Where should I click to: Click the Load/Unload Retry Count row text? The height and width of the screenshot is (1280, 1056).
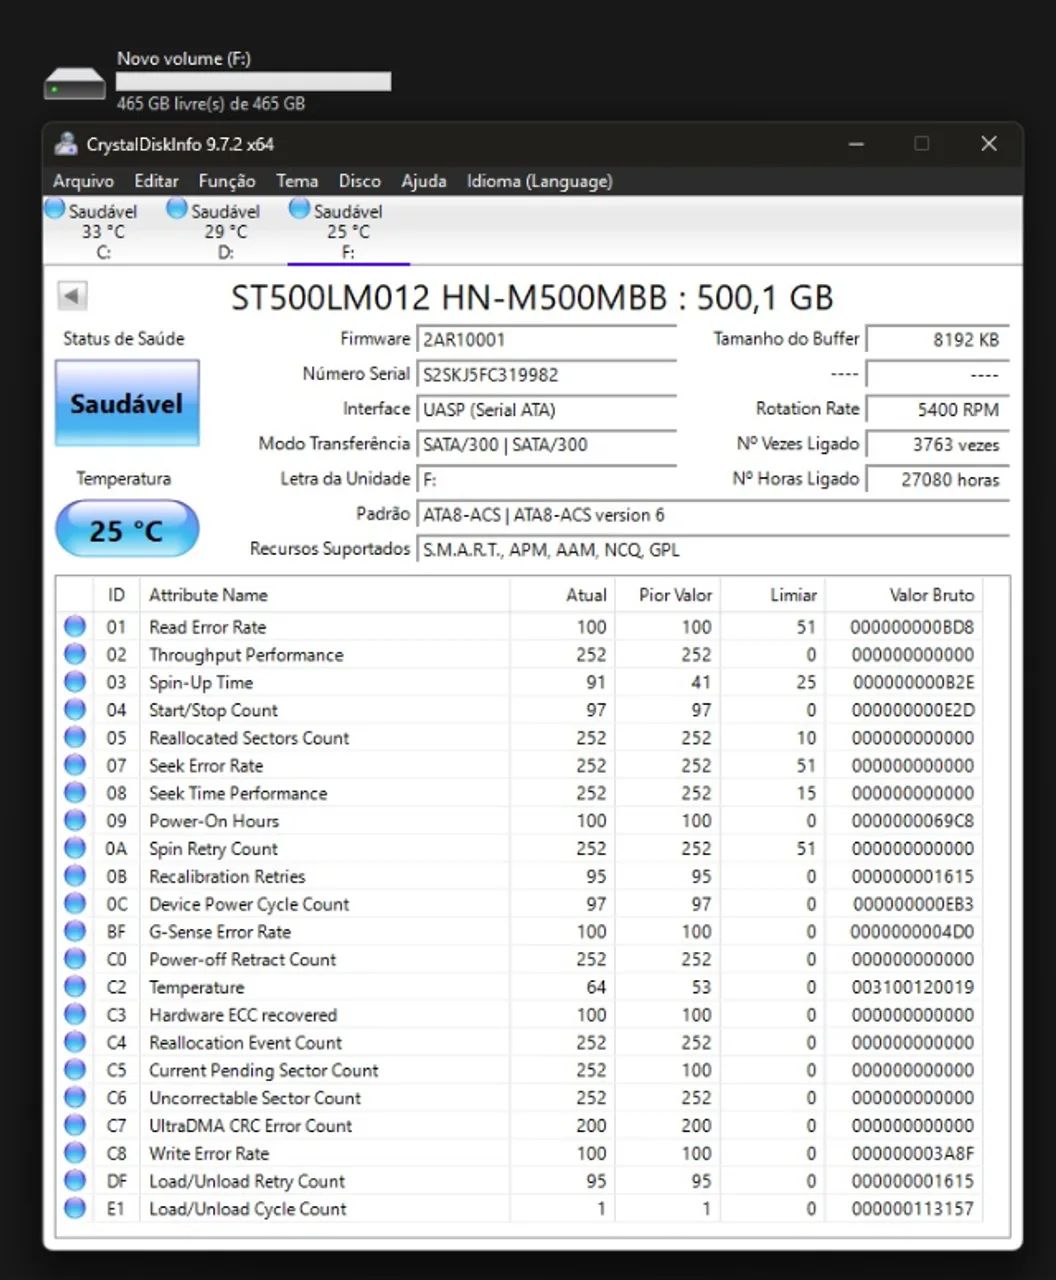[x=247, y=1180]
